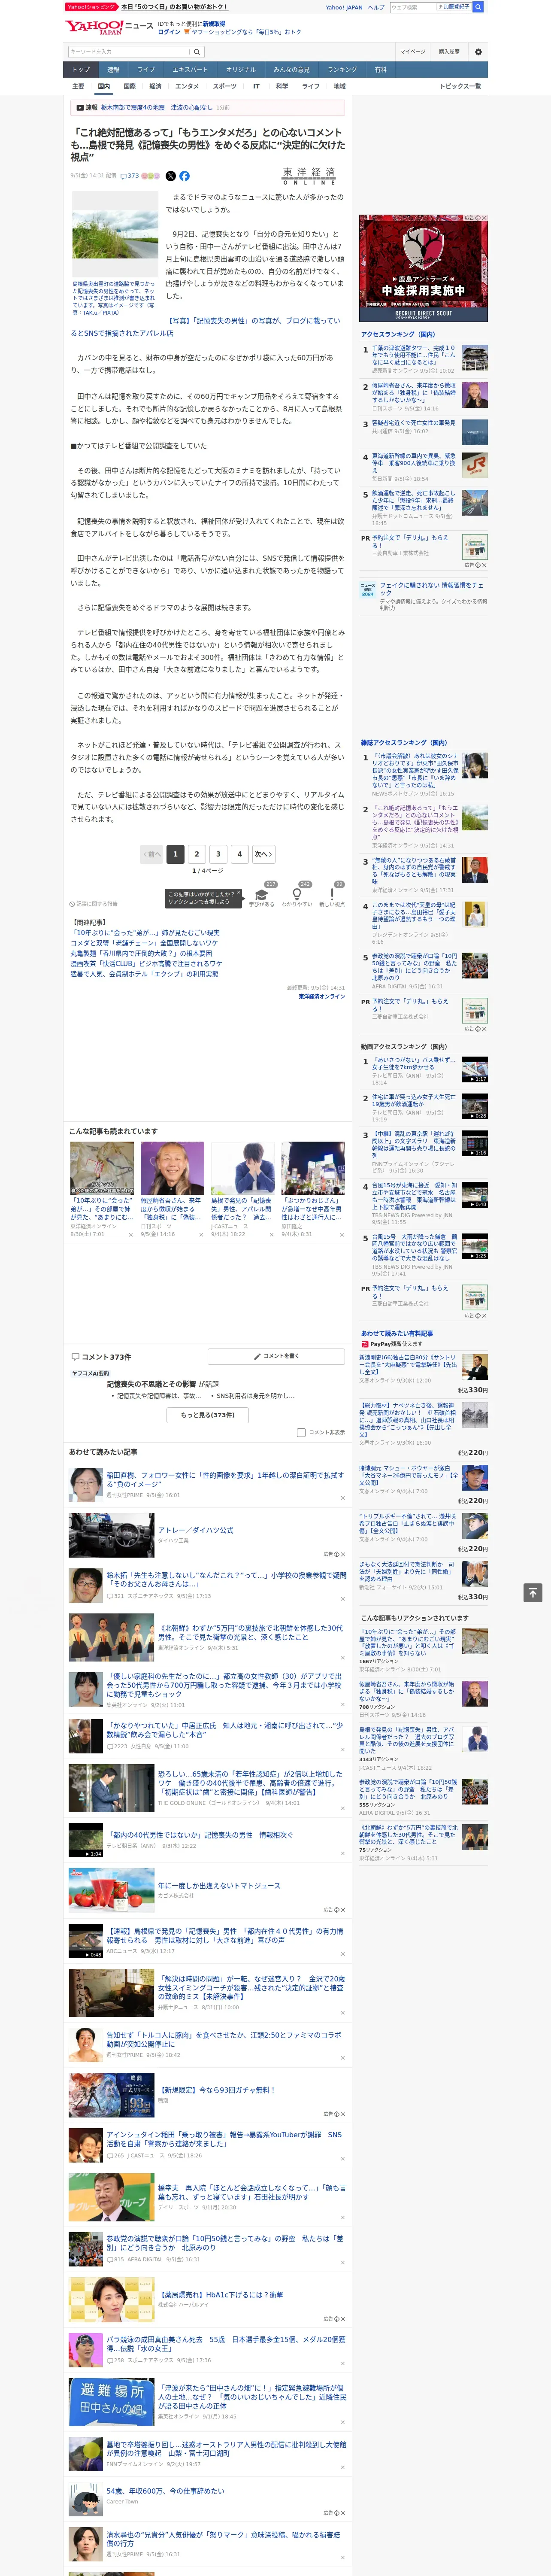Share the article on Facebook
This screenshot has height=2576, width=551.
tap(184, 176)
